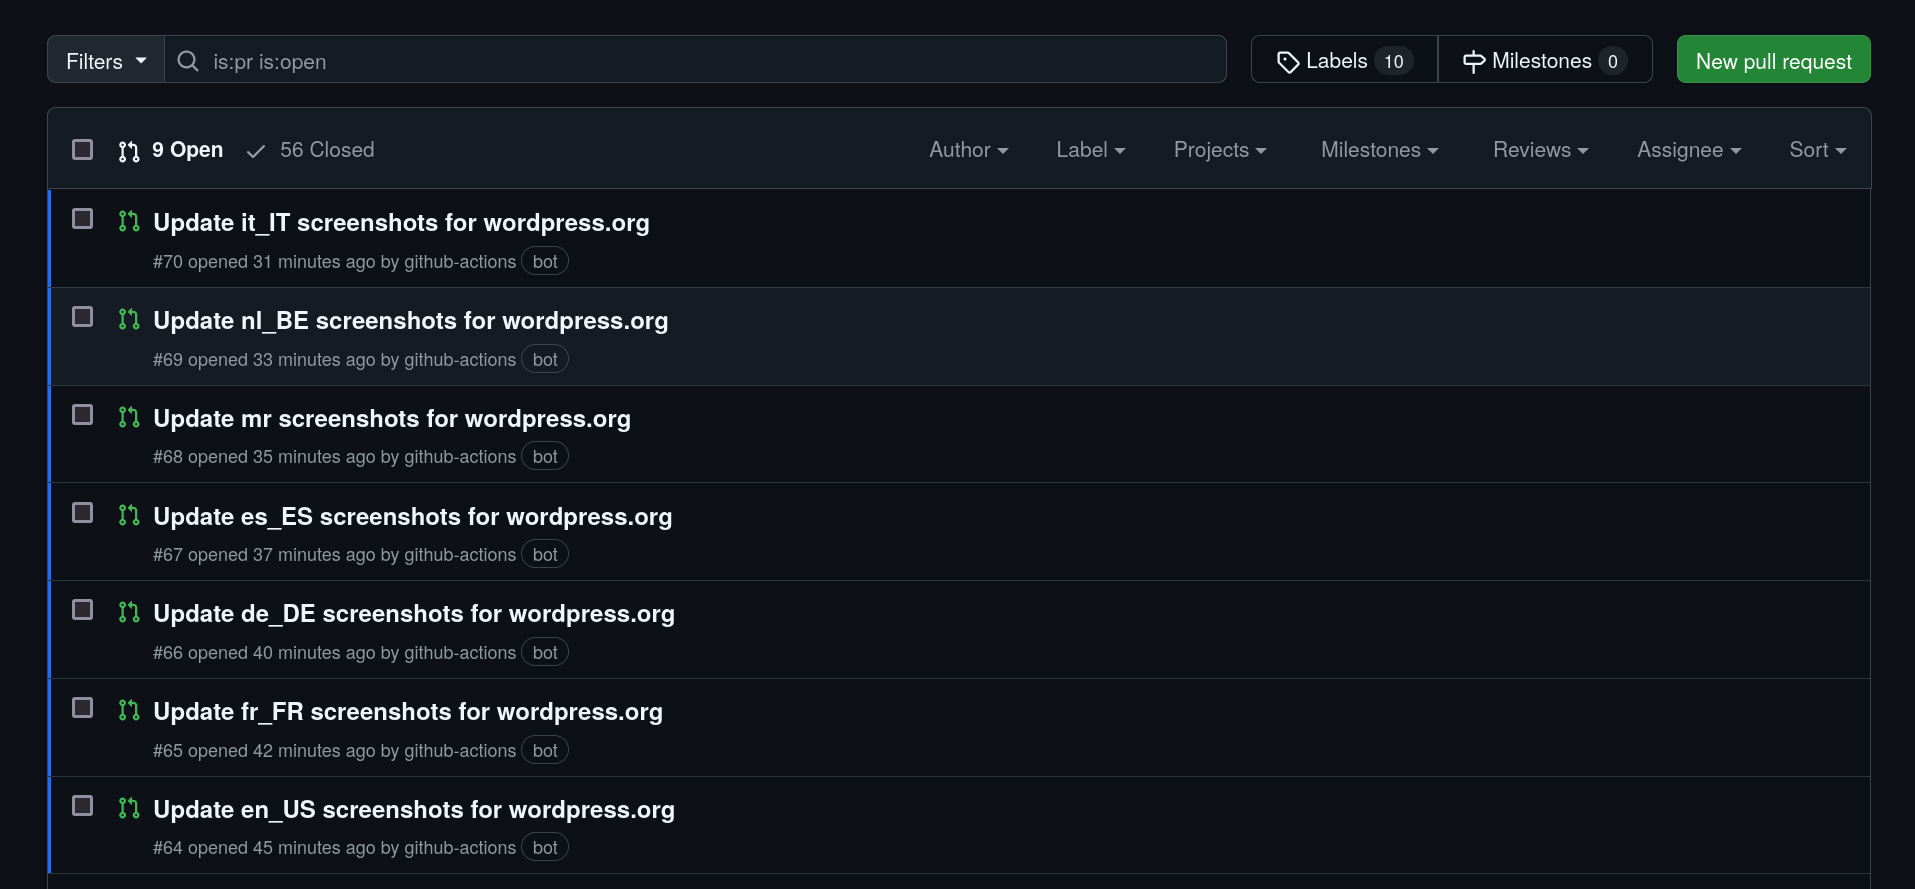Click the checkmark icon beside 56 Closed
Screen dimensions: 1915x889
tap(256, 151)
